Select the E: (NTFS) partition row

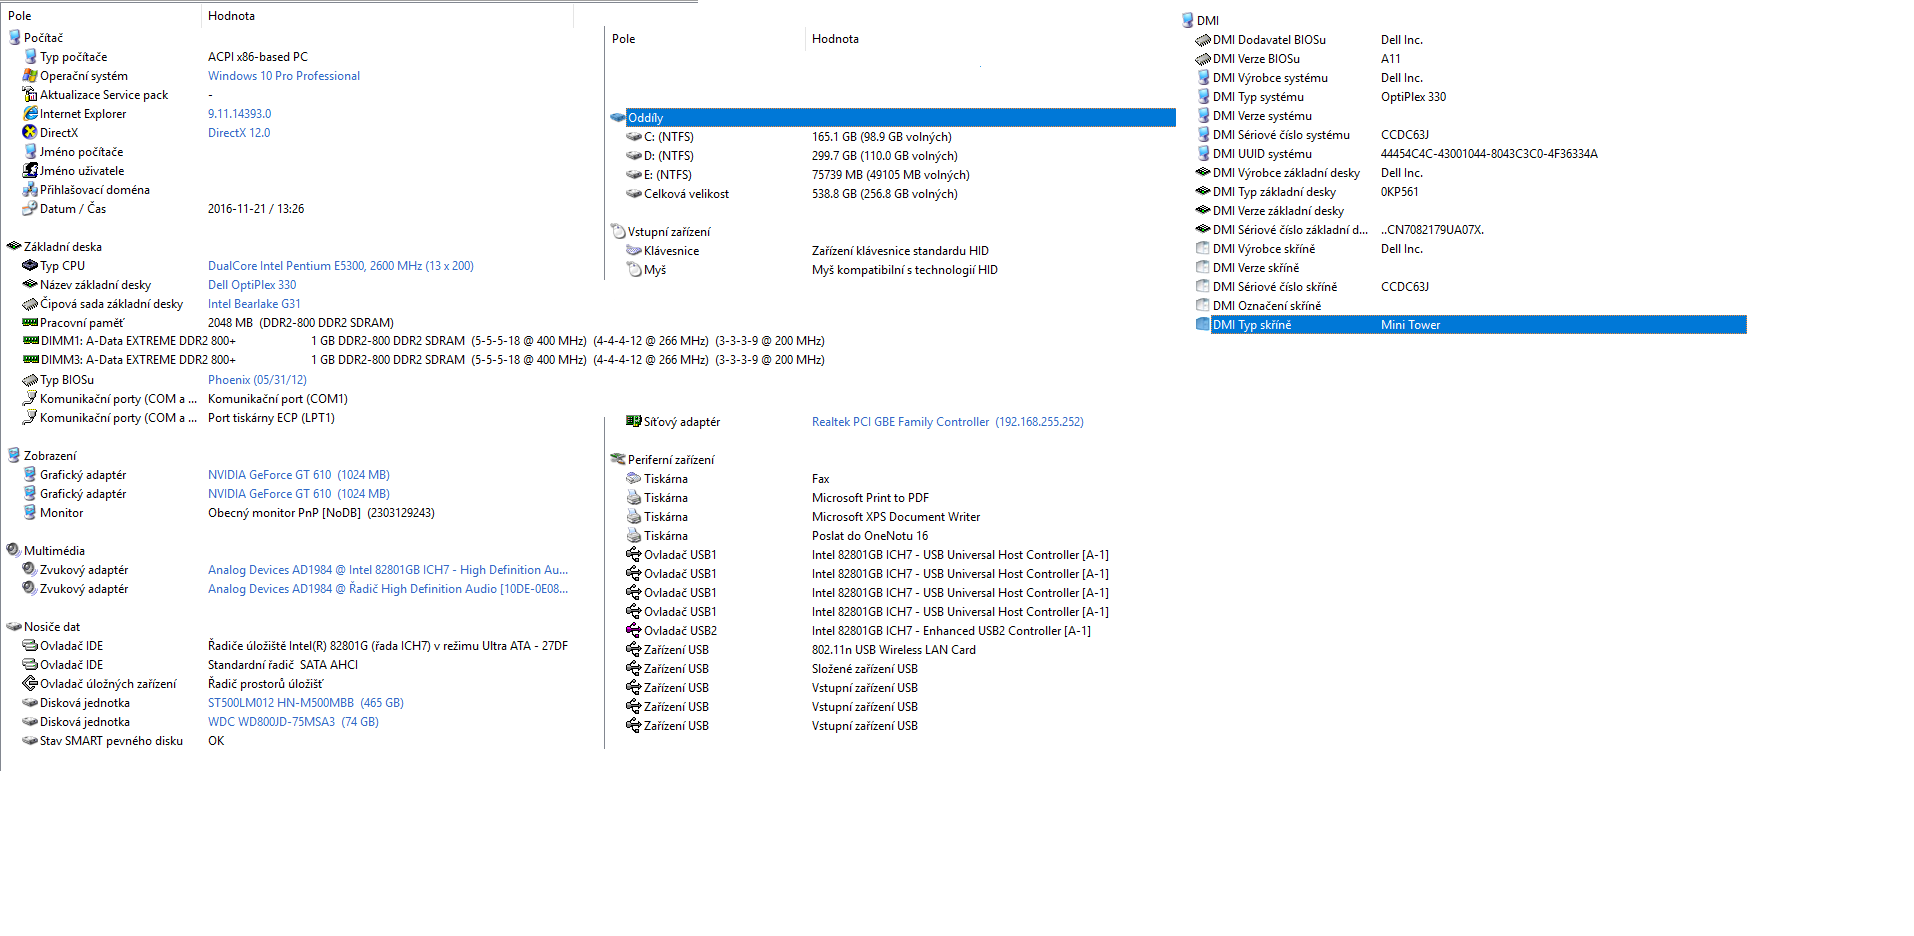[x=668, y=175]
